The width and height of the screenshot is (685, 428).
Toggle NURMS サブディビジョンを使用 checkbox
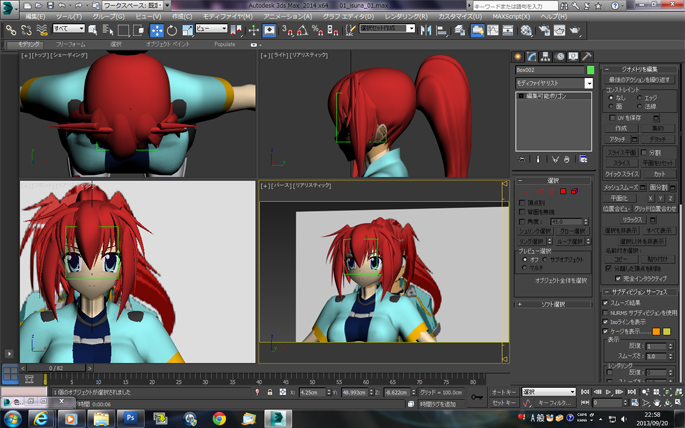[605, 313]
